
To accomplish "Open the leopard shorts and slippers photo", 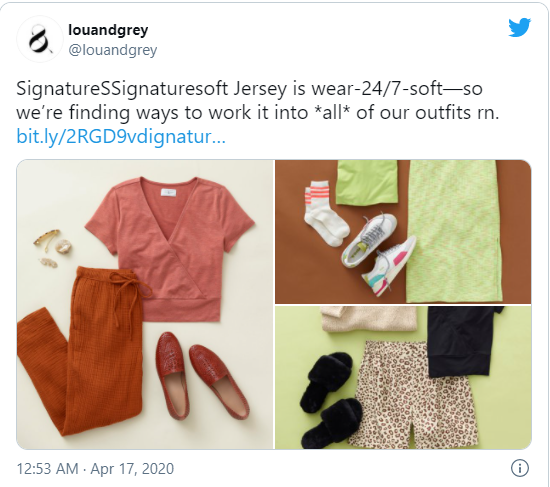I will pyautogui.click(x=403, y=378).
